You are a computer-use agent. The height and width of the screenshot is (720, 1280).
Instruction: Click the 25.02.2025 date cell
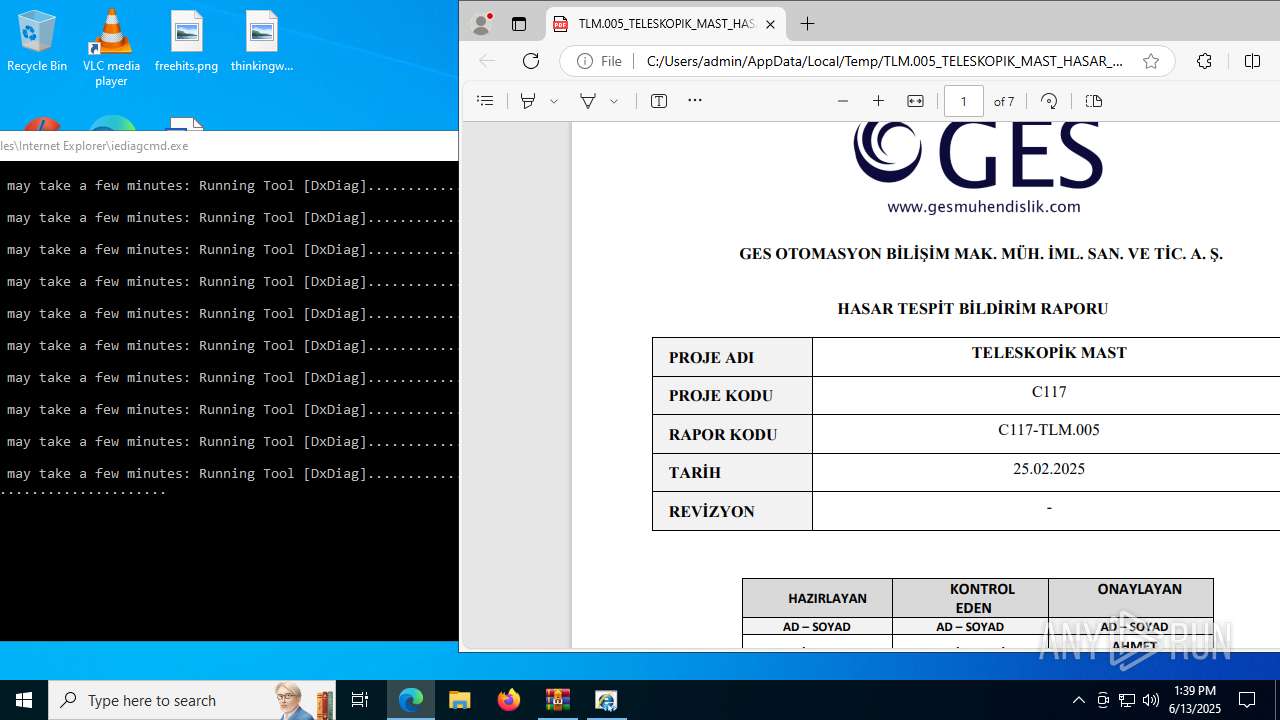(1049, 469)
